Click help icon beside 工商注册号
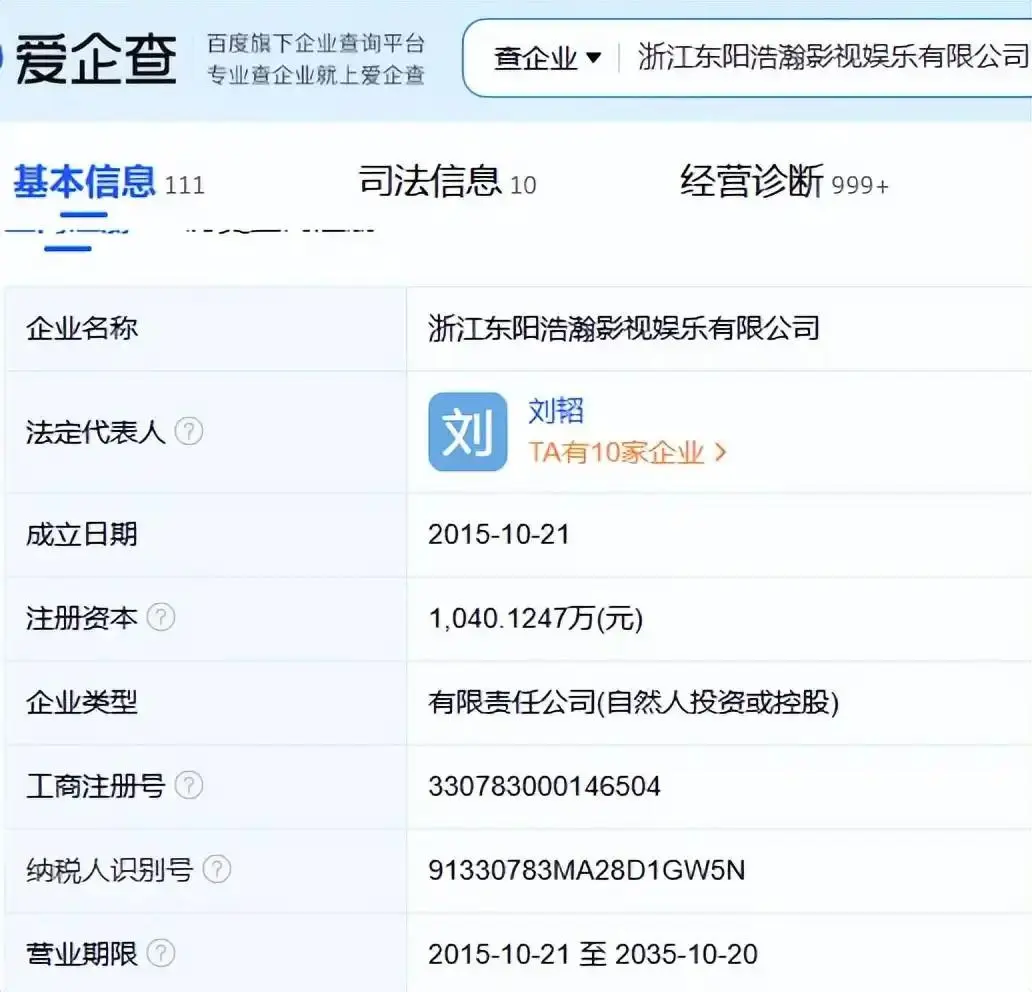This screenshot has height=992, width=1032. click(x=189, y=786)
